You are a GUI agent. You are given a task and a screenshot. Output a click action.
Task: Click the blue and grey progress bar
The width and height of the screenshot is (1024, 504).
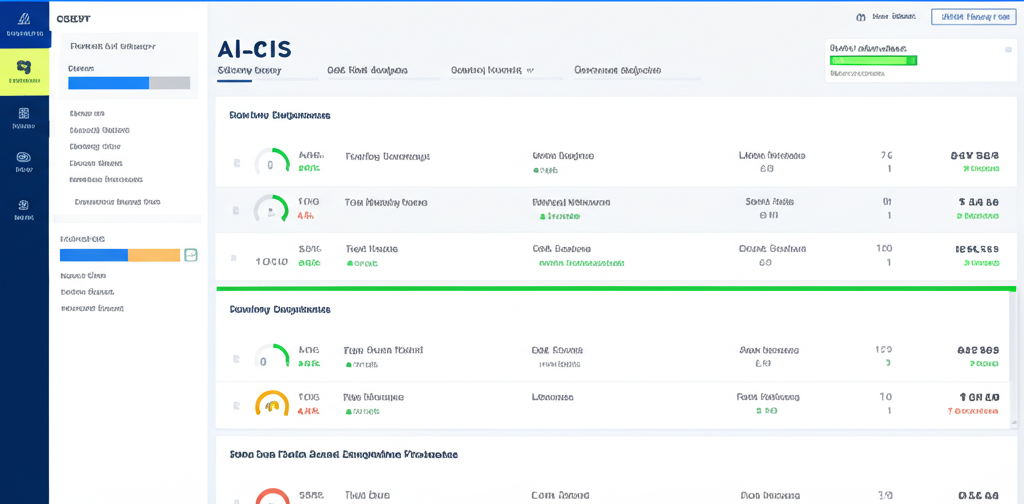(129, 83)
